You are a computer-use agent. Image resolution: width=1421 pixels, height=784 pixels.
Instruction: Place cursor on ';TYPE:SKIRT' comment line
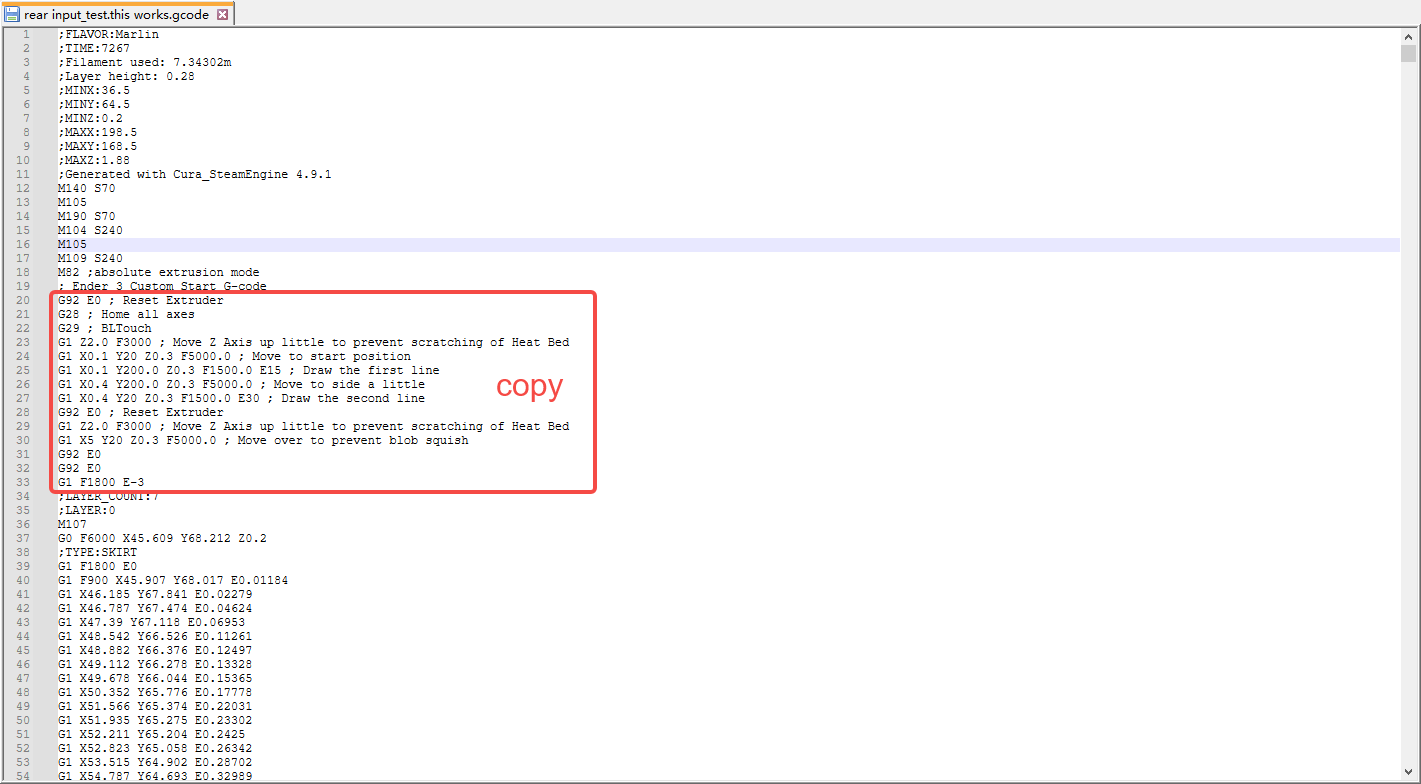[x=97, y=552]
